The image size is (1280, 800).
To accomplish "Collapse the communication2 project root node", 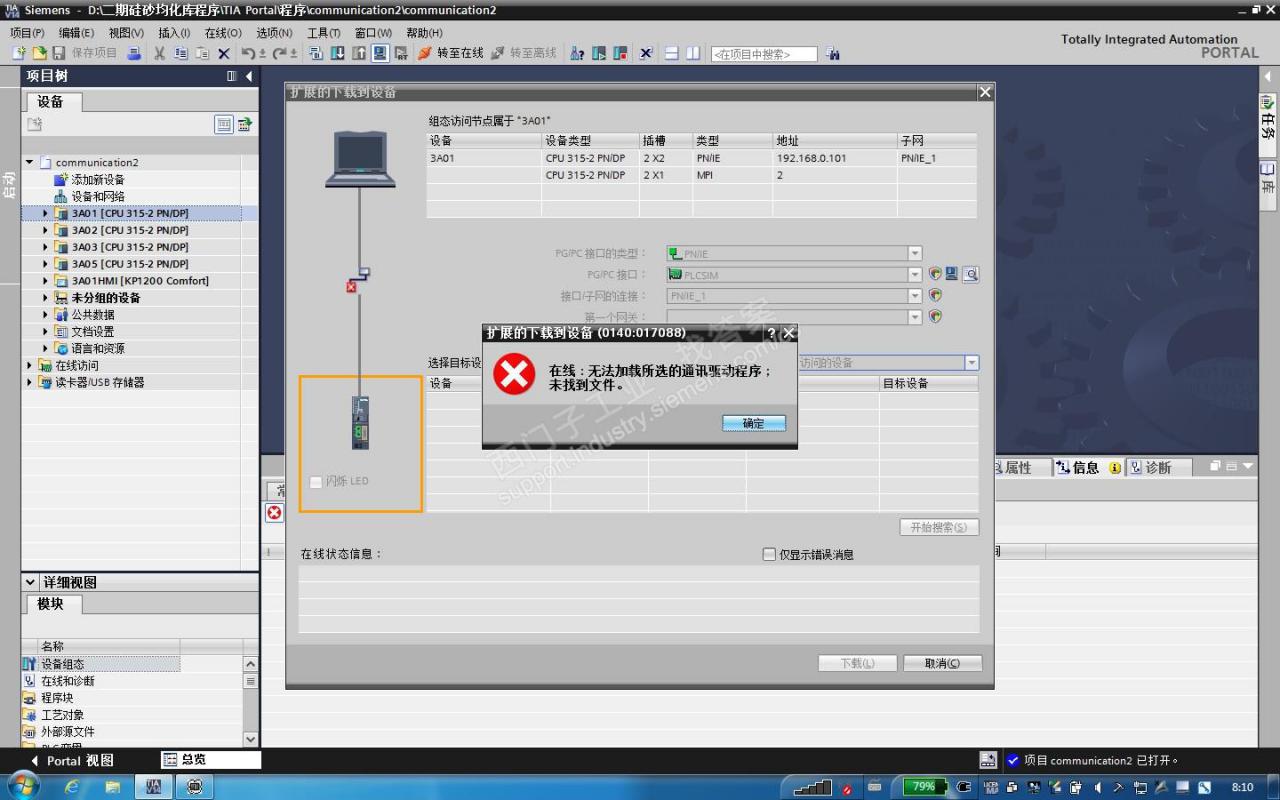I will click(29, 162).
